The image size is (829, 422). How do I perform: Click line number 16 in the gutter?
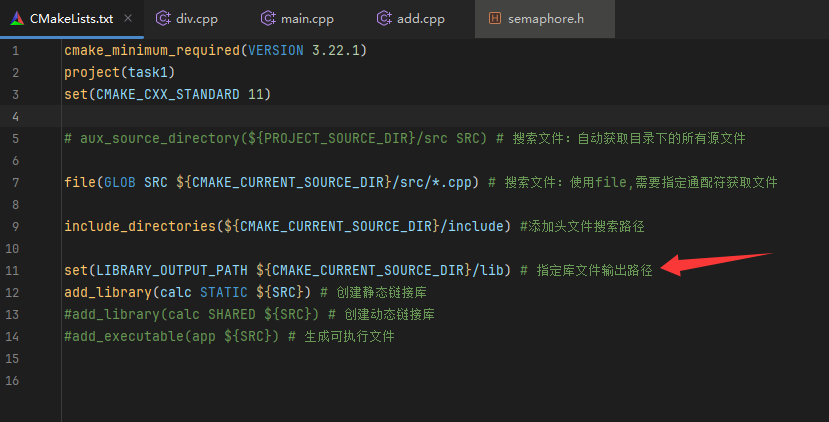(x=14, y=380)
